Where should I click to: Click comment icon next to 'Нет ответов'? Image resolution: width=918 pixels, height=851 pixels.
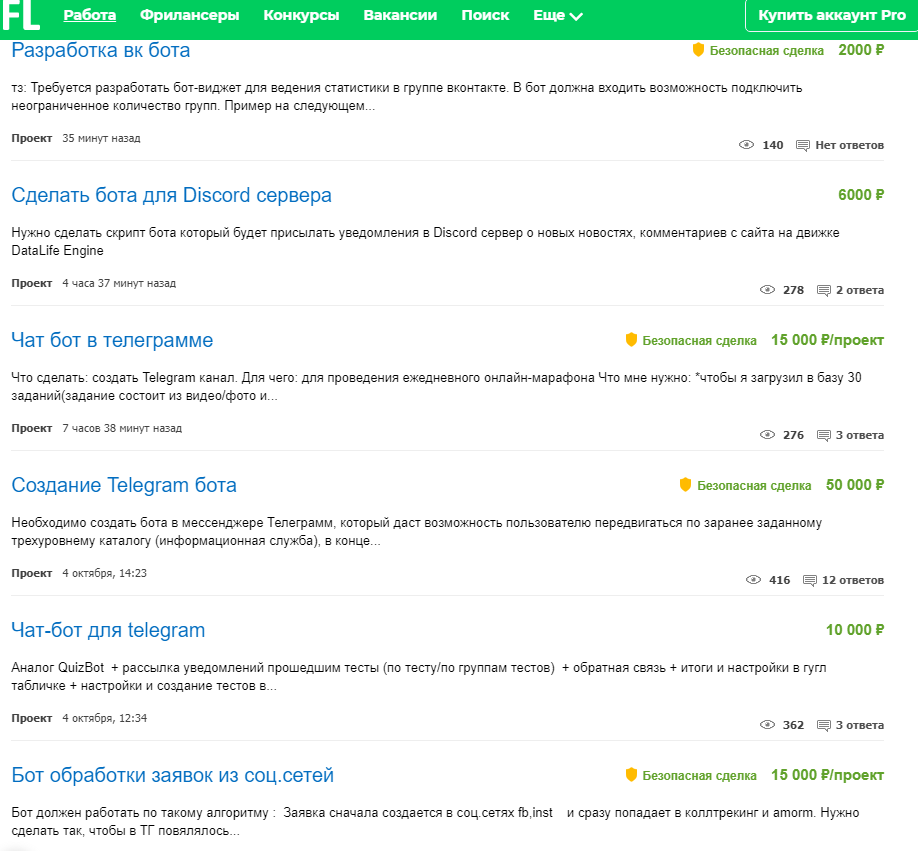pos(803,145)
